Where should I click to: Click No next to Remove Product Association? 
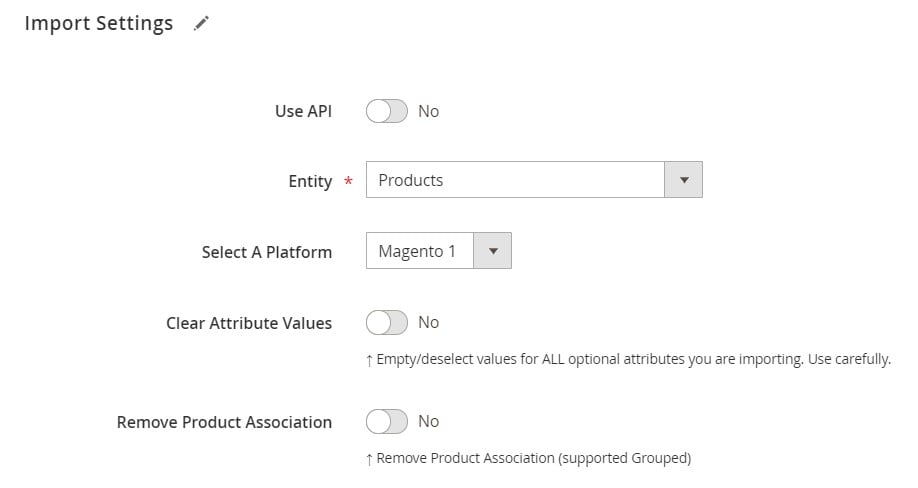[428, 421]
